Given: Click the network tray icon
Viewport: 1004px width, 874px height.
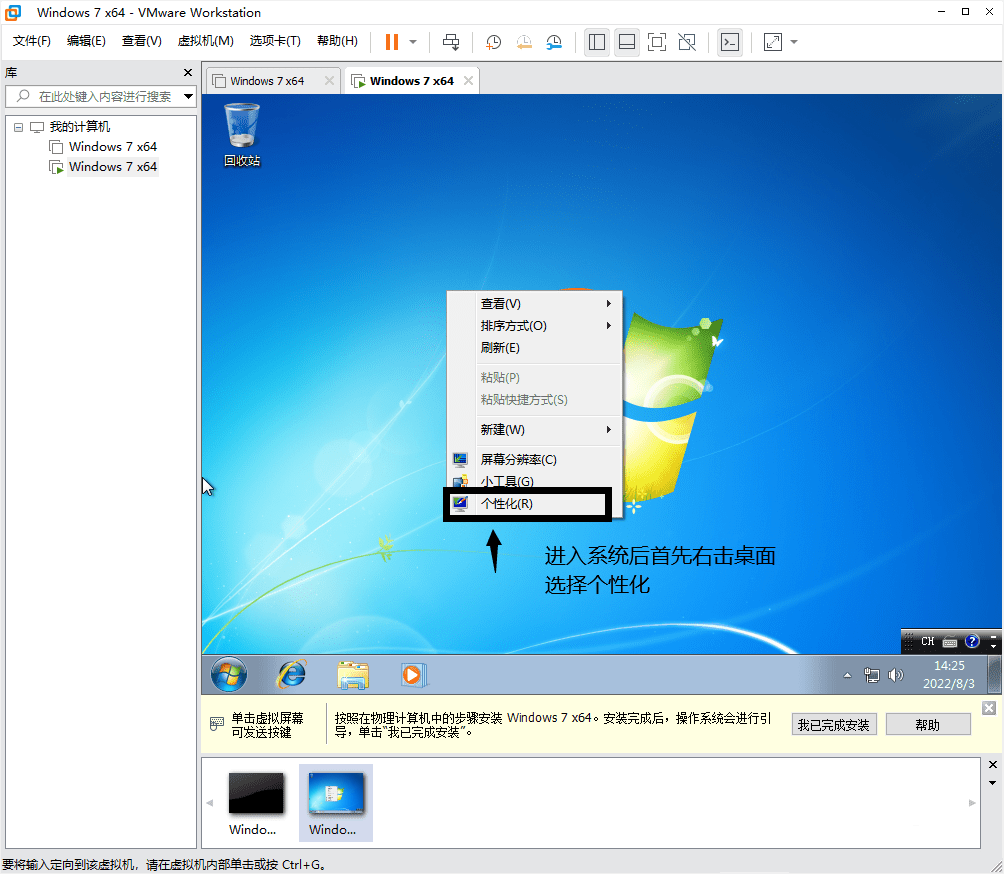Looking at the screenshot, I should (871, 676).
